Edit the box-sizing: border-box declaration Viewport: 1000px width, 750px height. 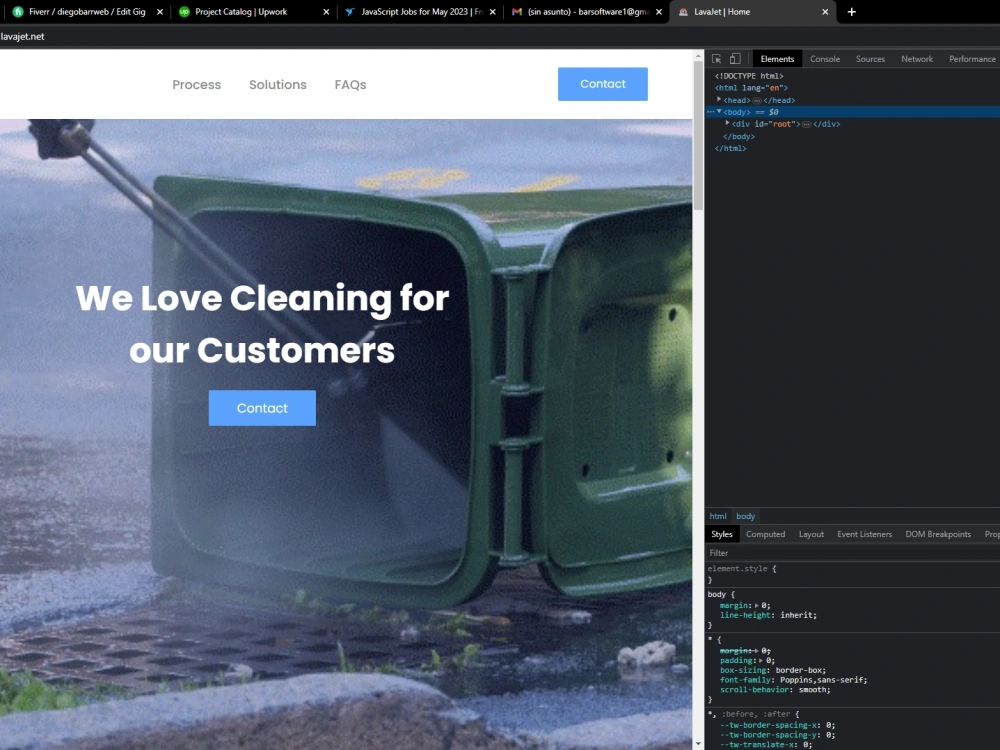[x=772, y=670]
